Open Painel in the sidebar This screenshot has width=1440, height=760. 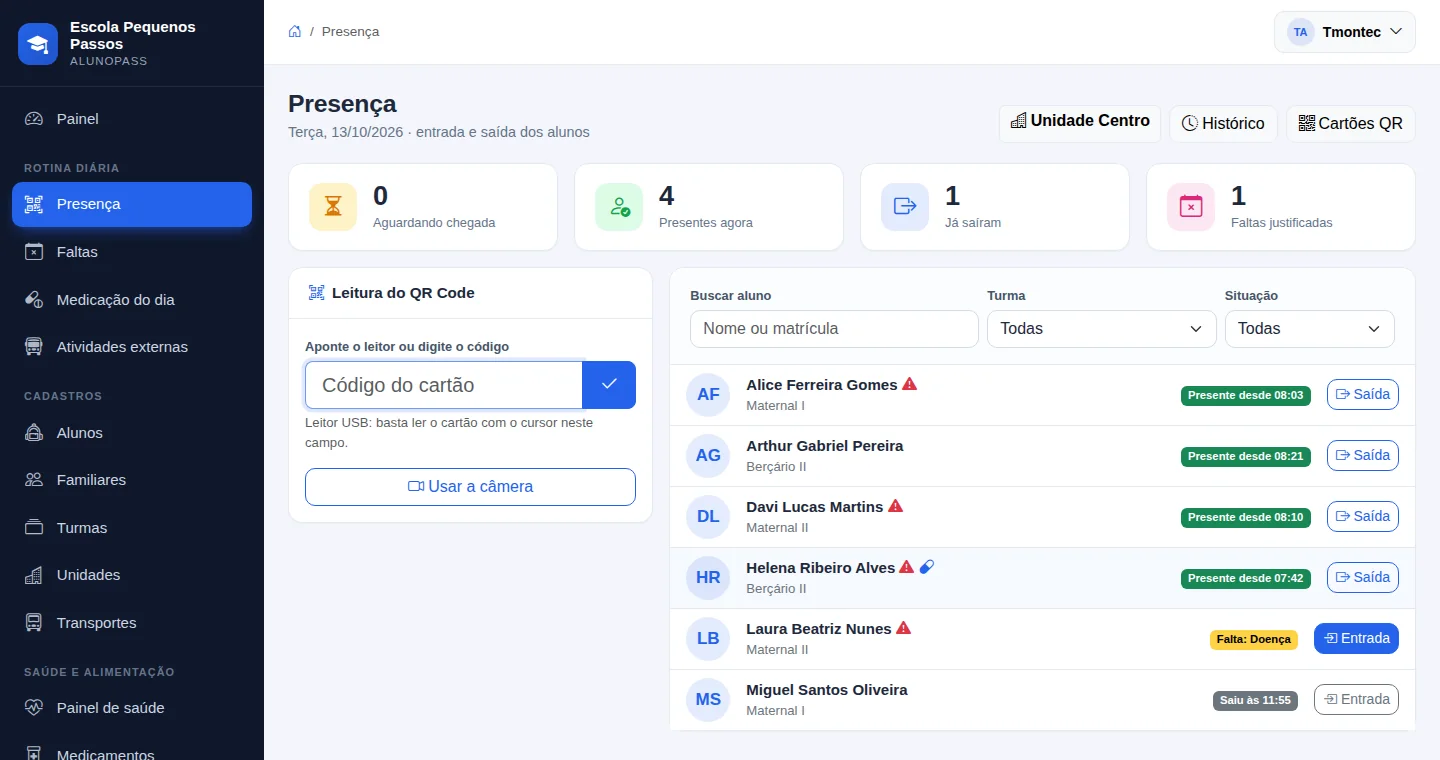132,119
